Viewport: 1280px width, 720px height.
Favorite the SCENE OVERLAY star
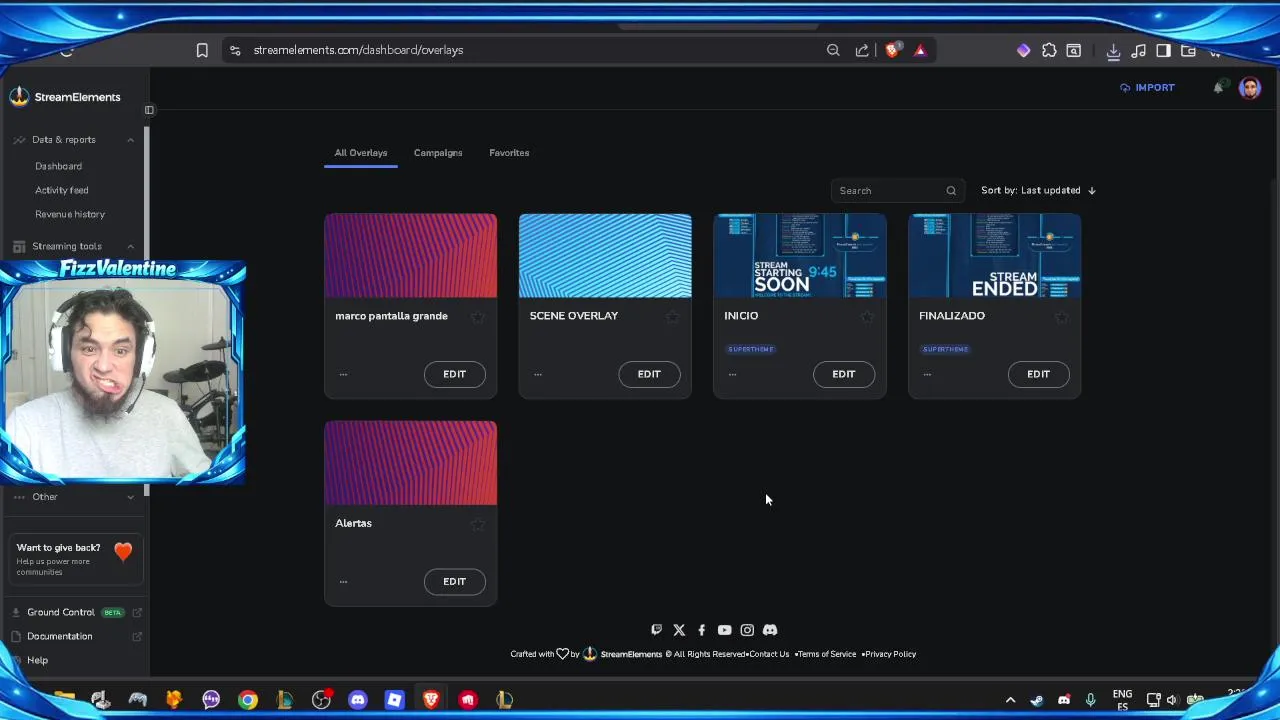[672, 317]
